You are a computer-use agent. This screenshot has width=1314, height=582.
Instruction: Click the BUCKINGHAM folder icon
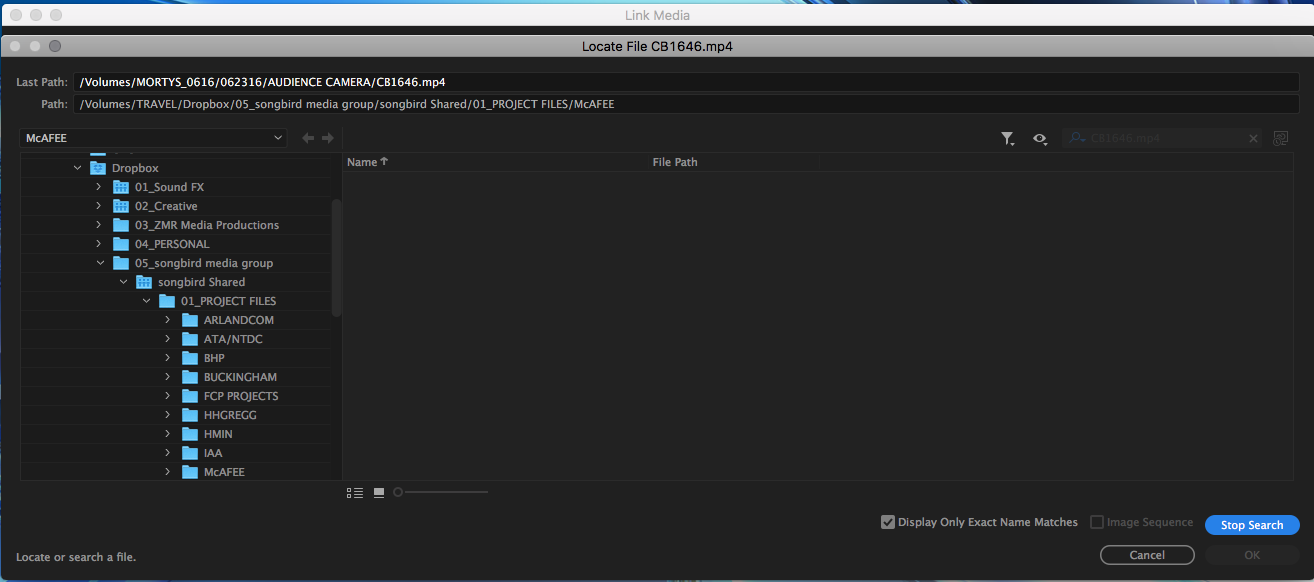[190, 377]
